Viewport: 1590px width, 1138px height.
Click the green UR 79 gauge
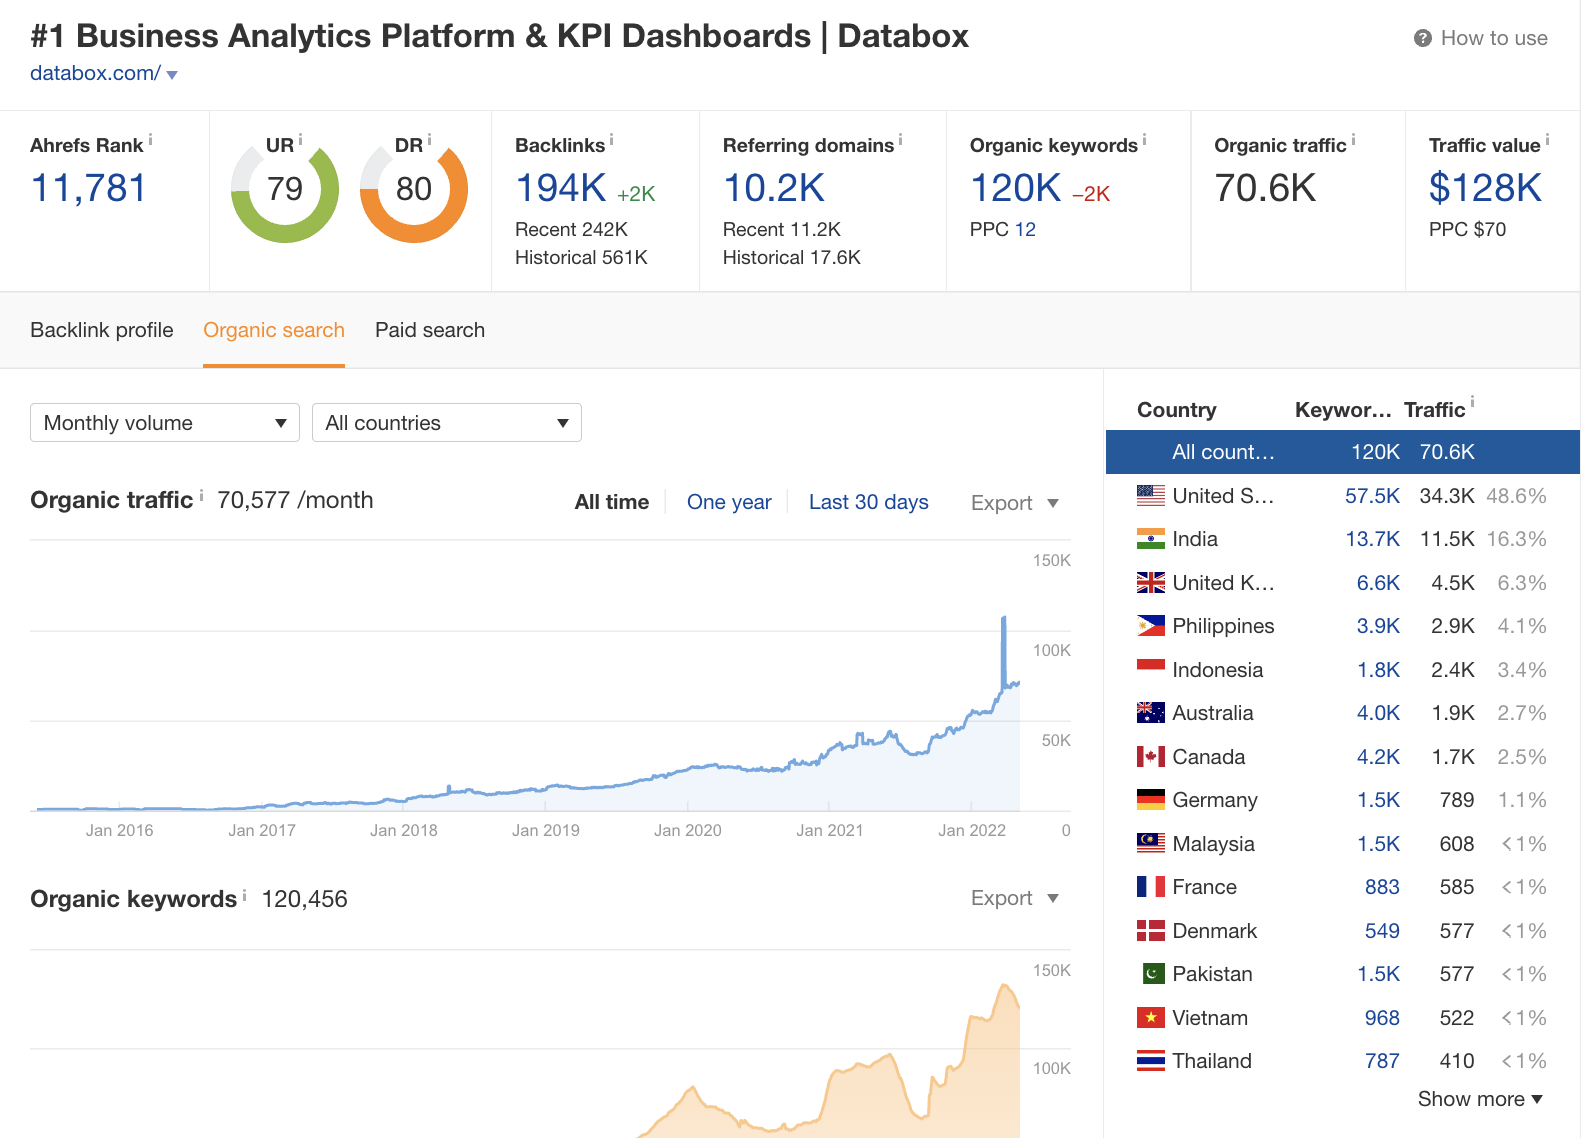point(285,189)
